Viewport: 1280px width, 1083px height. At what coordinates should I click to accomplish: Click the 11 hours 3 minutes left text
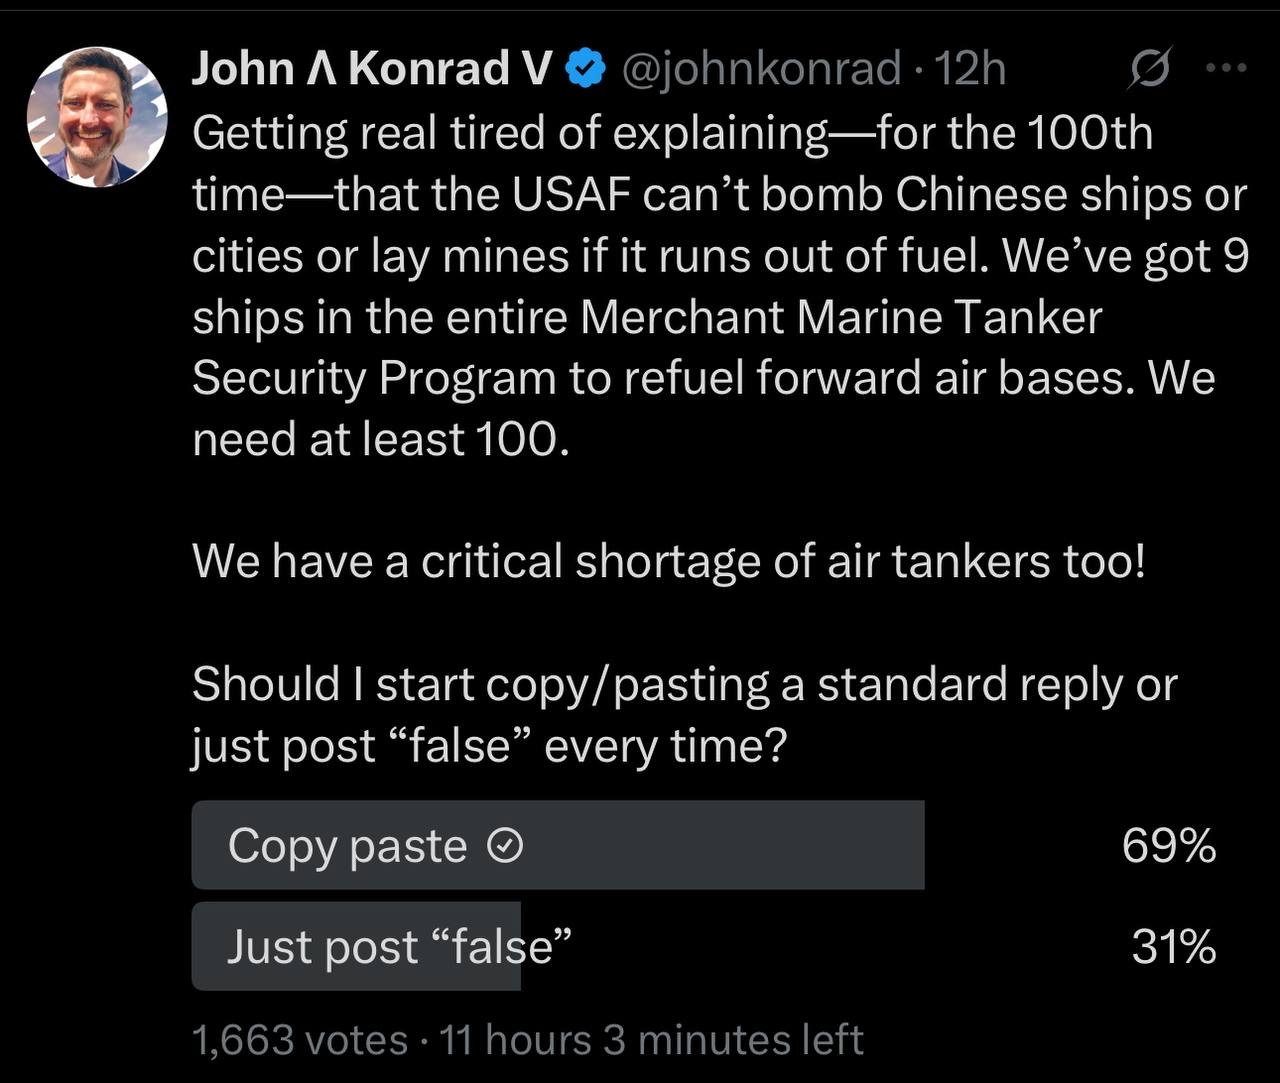coord(651,1040)
